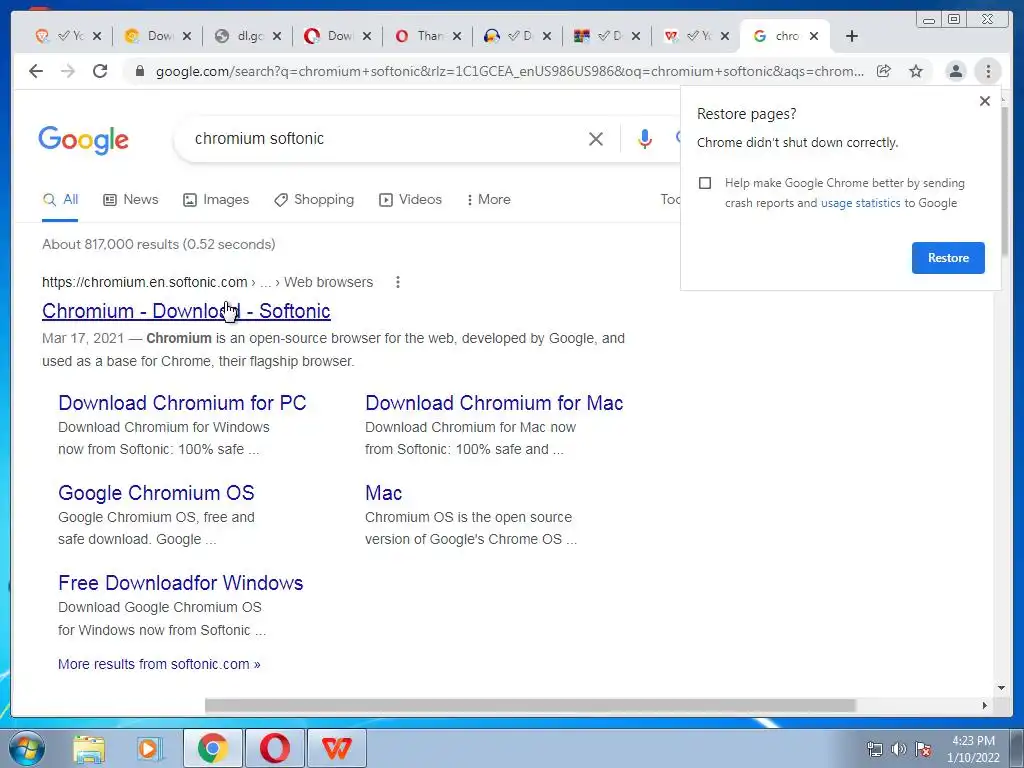Viewport: 1024px width, 768px height.
Task: Expand the More search filters menu
Action: tap(488, 200)
